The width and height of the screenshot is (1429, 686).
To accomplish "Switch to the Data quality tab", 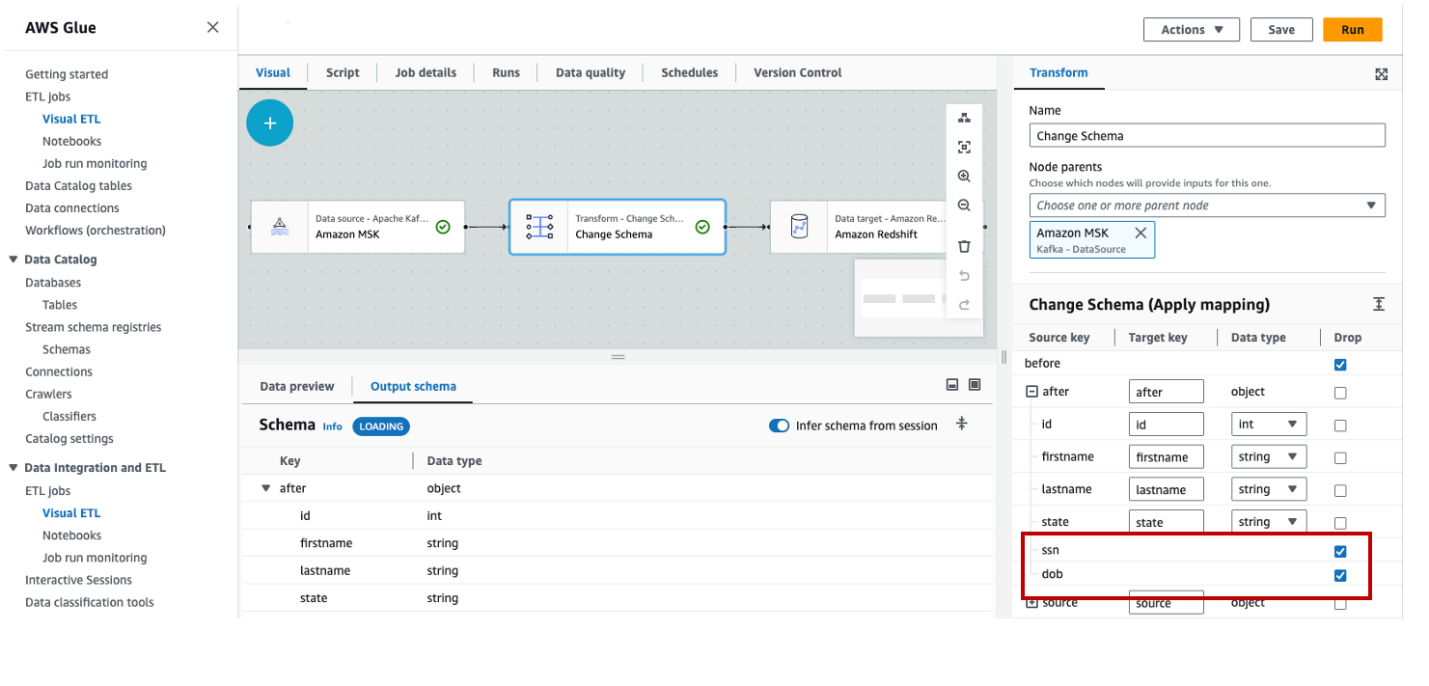I will [591, 72].
